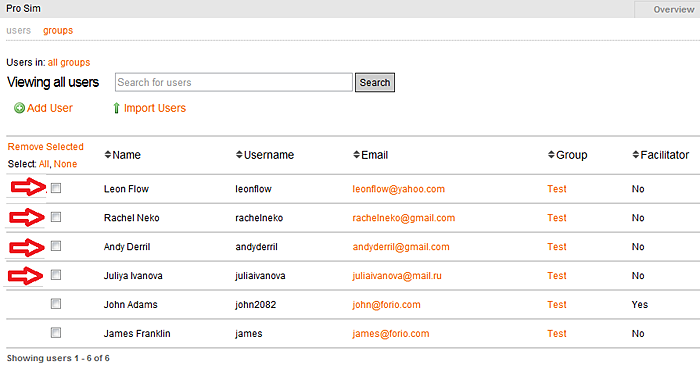Viewport: 700px width, 376px height.
Task: Open email leonflow@yahoo.com
Action: click(399, 189)
